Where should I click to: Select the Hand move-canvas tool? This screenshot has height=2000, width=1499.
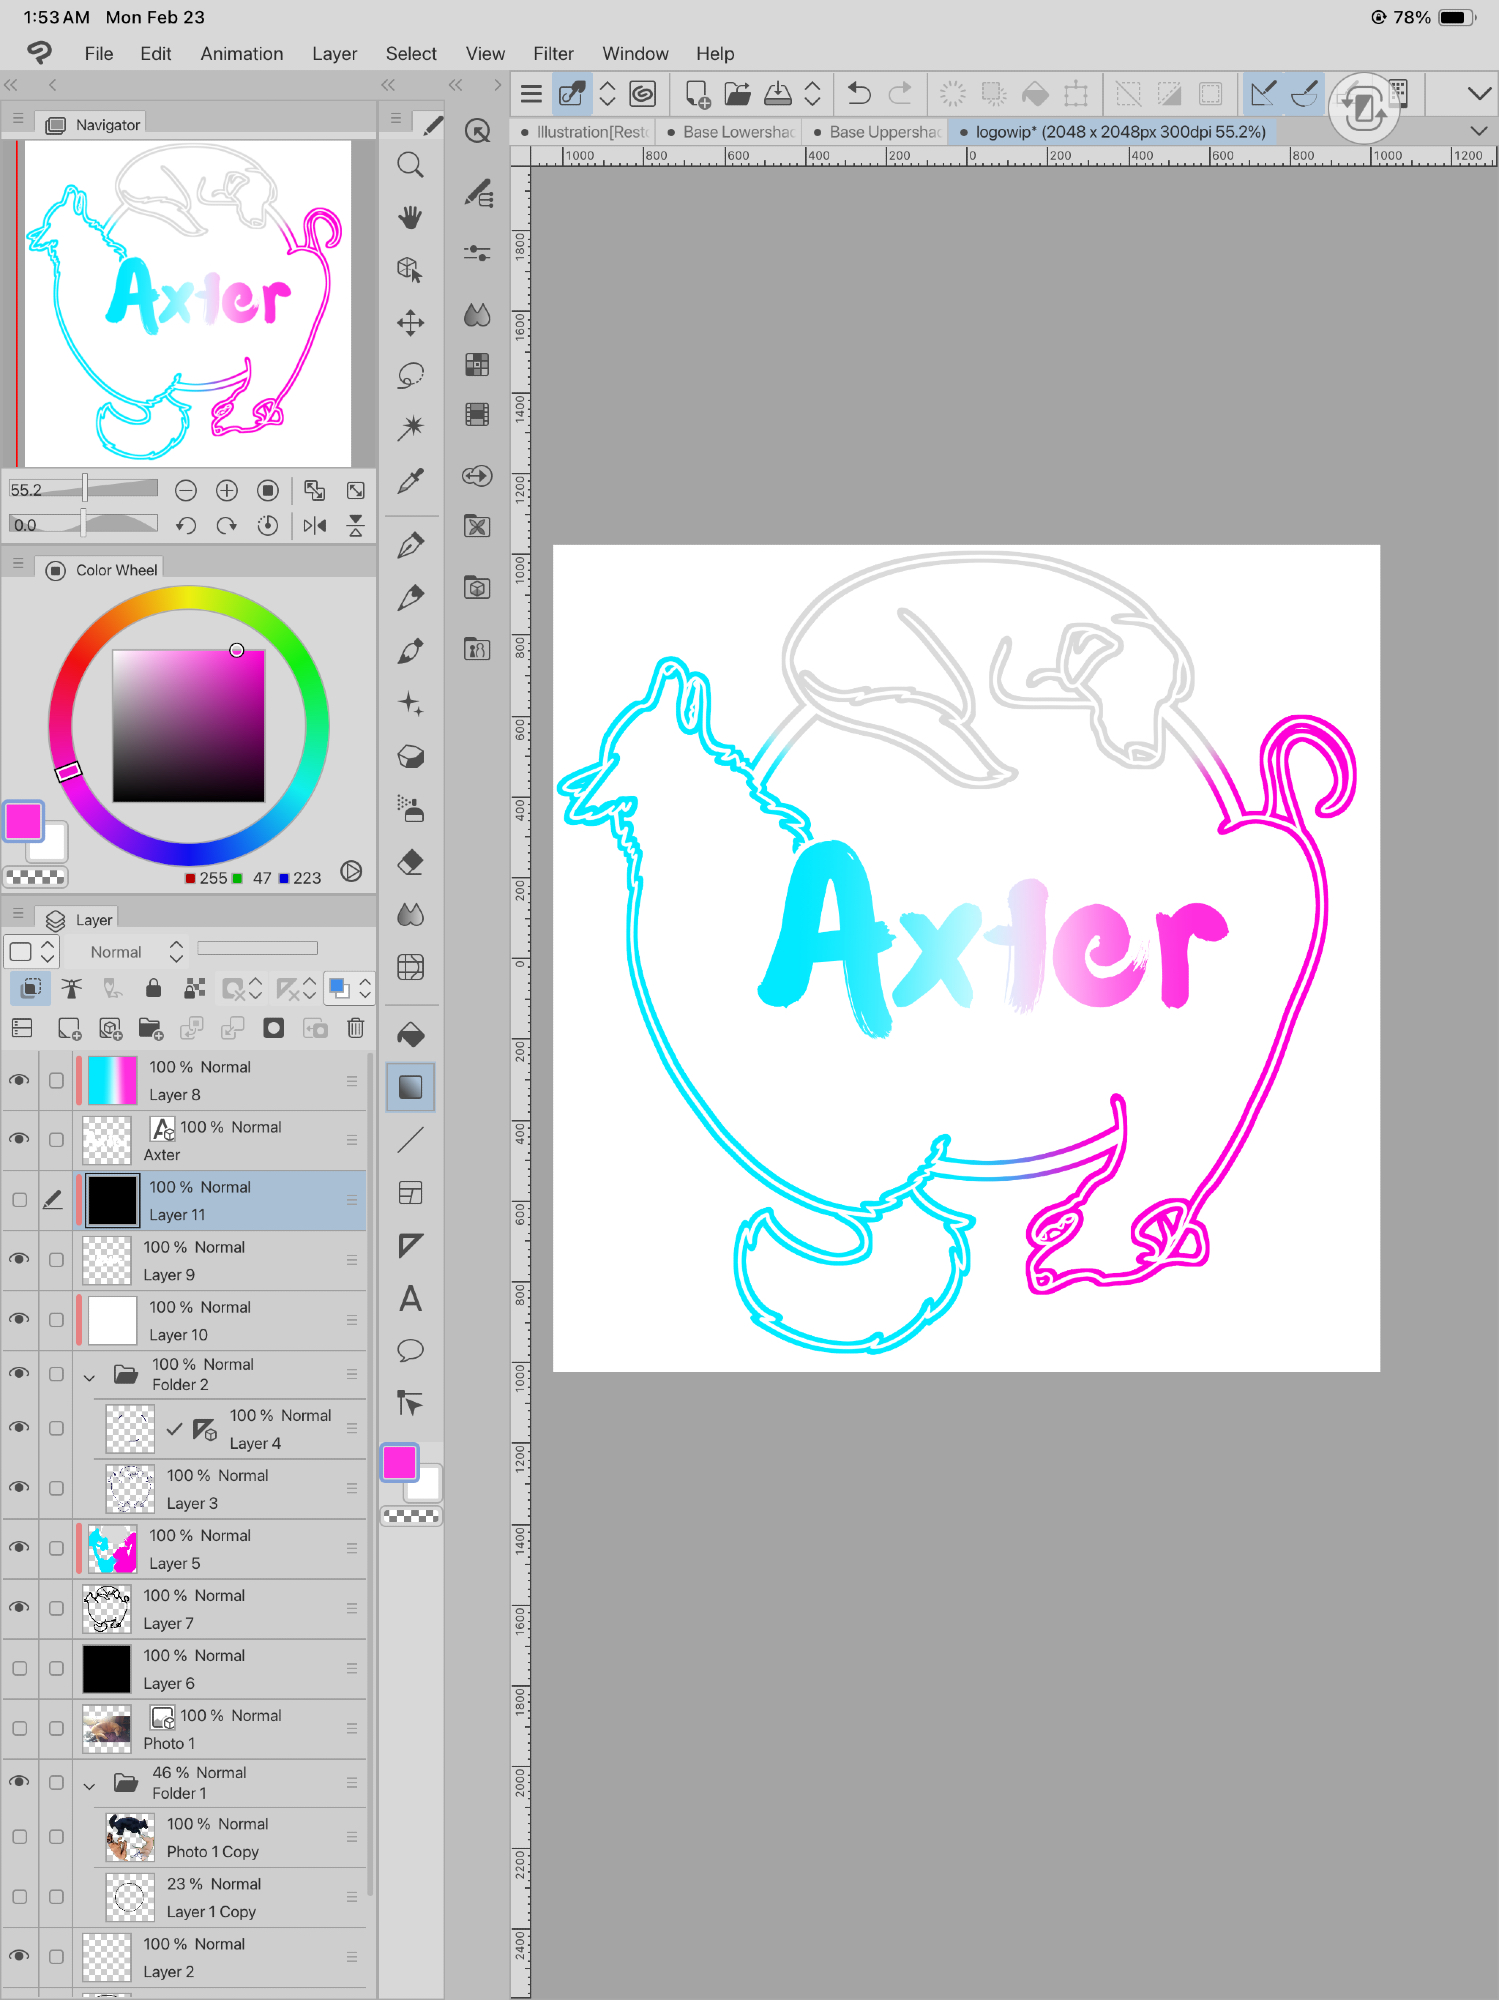tap(410, 217)
